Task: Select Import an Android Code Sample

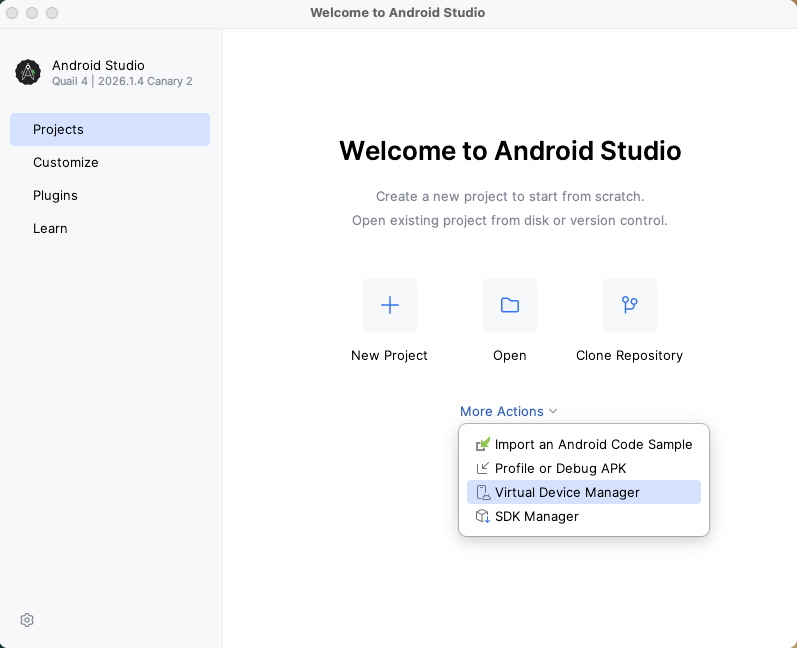Action: point(584,444)
